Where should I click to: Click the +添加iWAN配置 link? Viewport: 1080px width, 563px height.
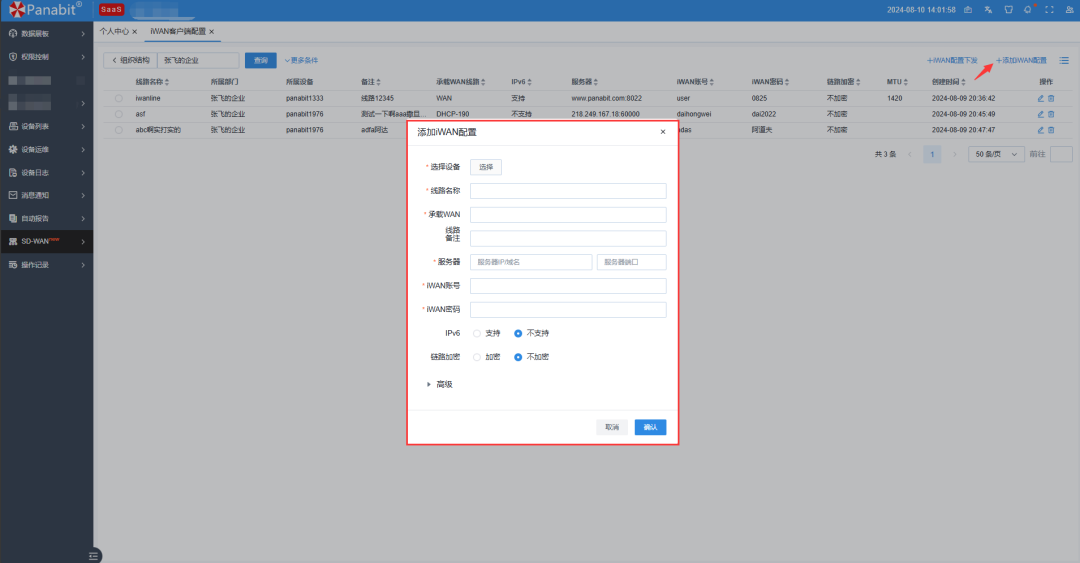tap(1021, 61)
